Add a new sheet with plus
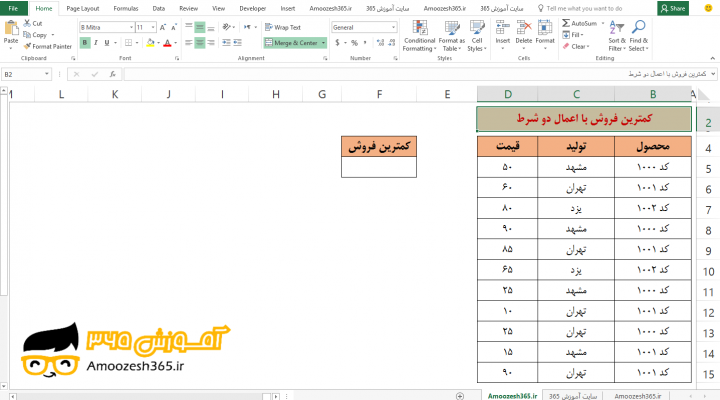This screenshot has height=400, width=720. coord(460,396)
